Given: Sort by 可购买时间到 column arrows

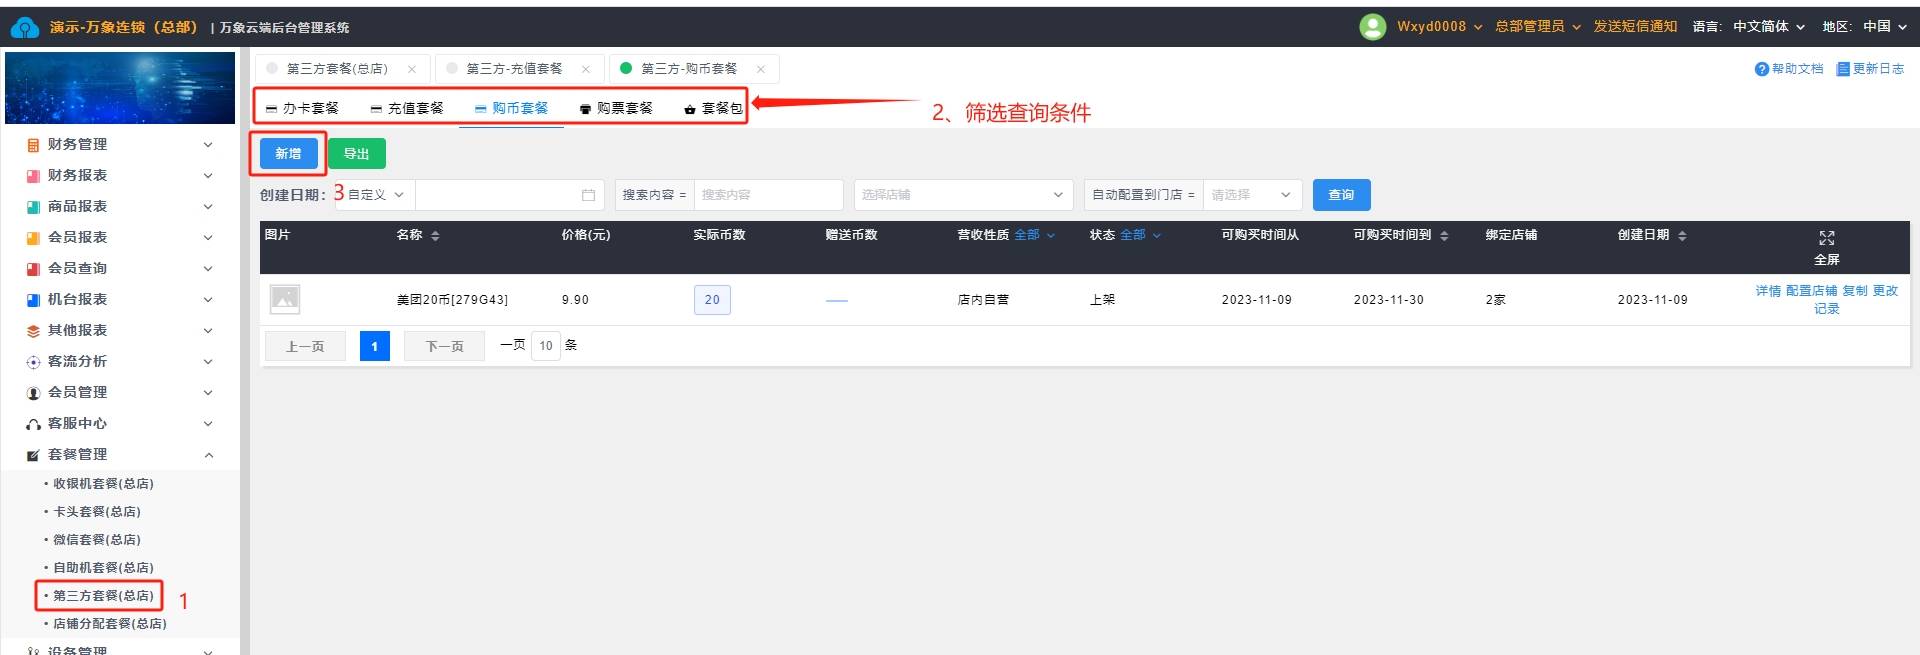Looking at the screenshot, I should [1444, 236].
